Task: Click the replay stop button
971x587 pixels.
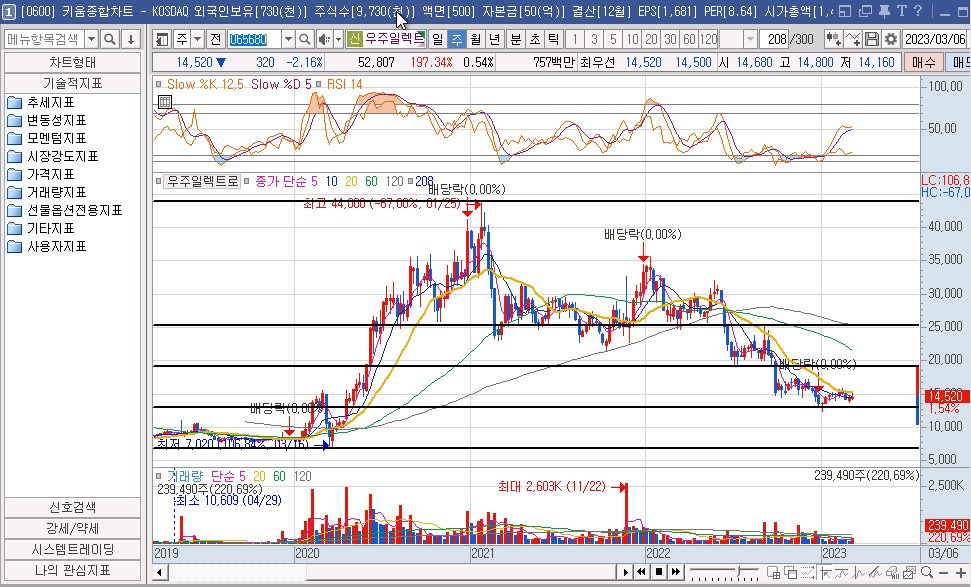Action: tap(659, 572)
